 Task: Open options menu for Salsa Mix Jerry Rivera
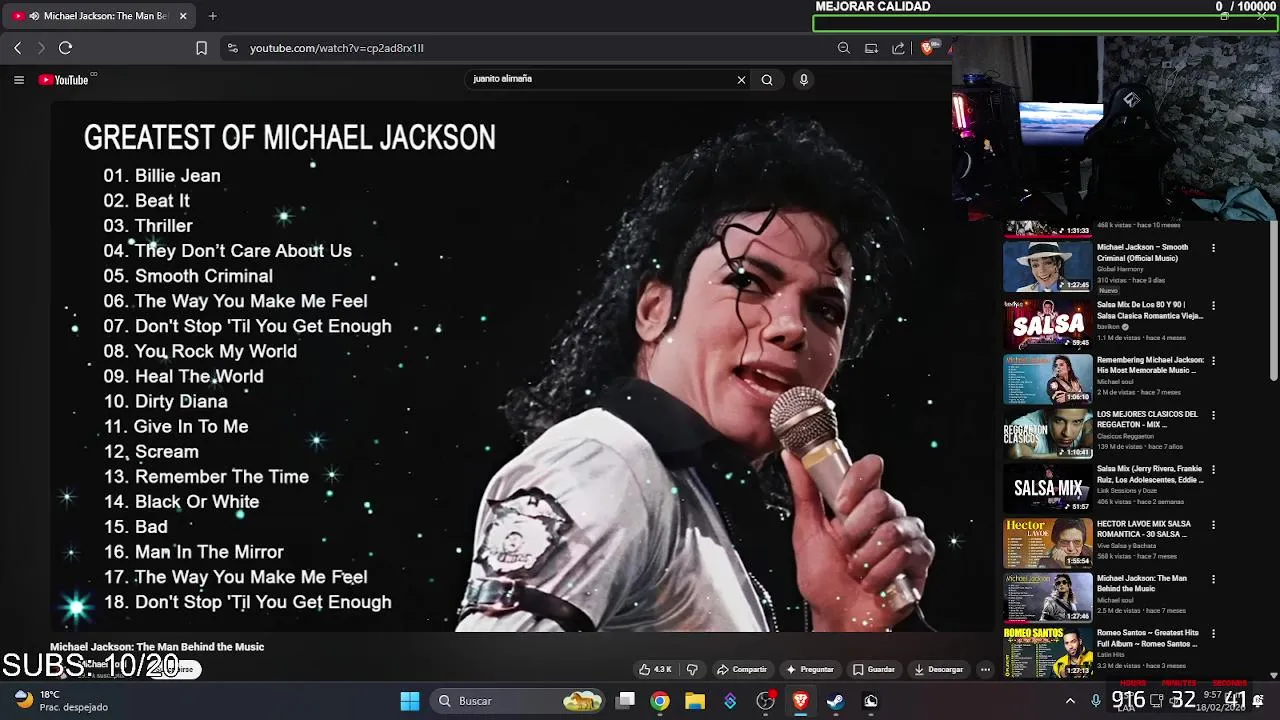coord(1213,469)
